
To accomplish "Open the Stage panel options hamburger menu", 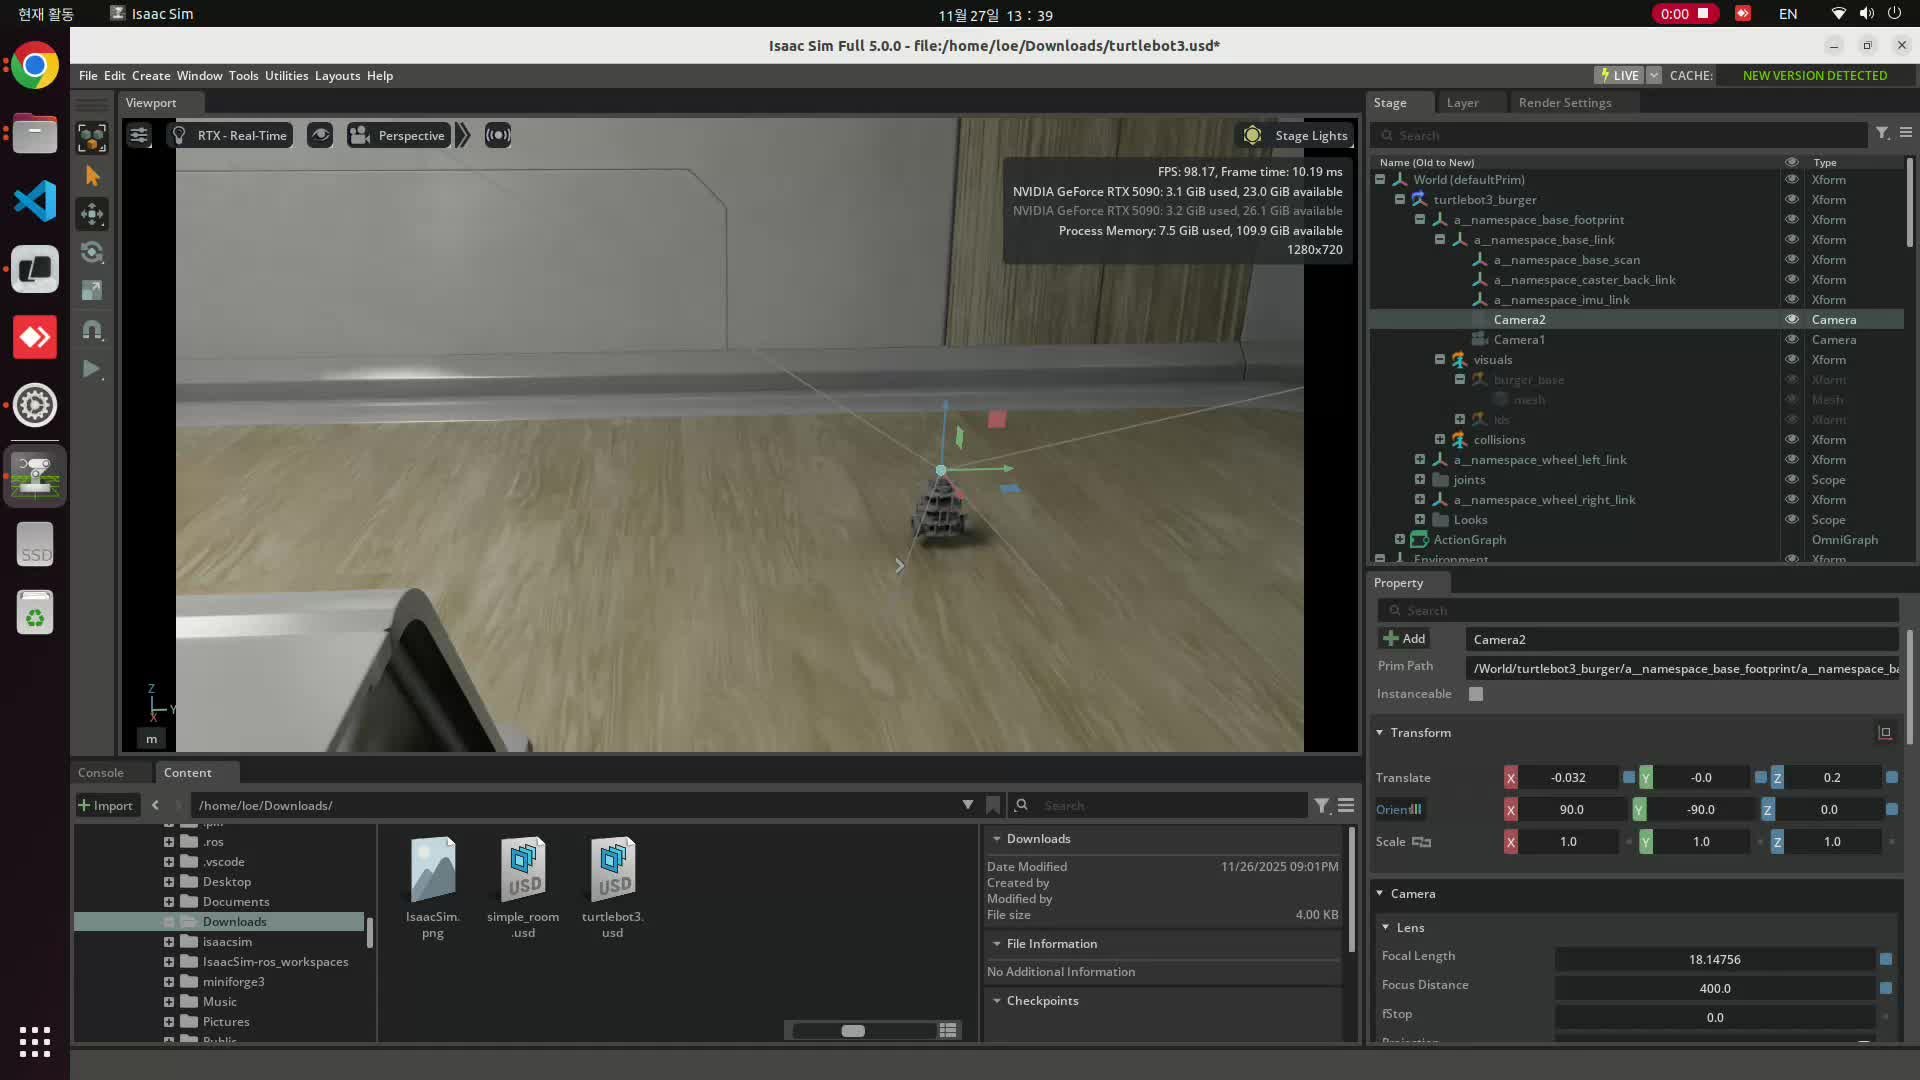I will pyautogui.click(x=1906, y=133).
